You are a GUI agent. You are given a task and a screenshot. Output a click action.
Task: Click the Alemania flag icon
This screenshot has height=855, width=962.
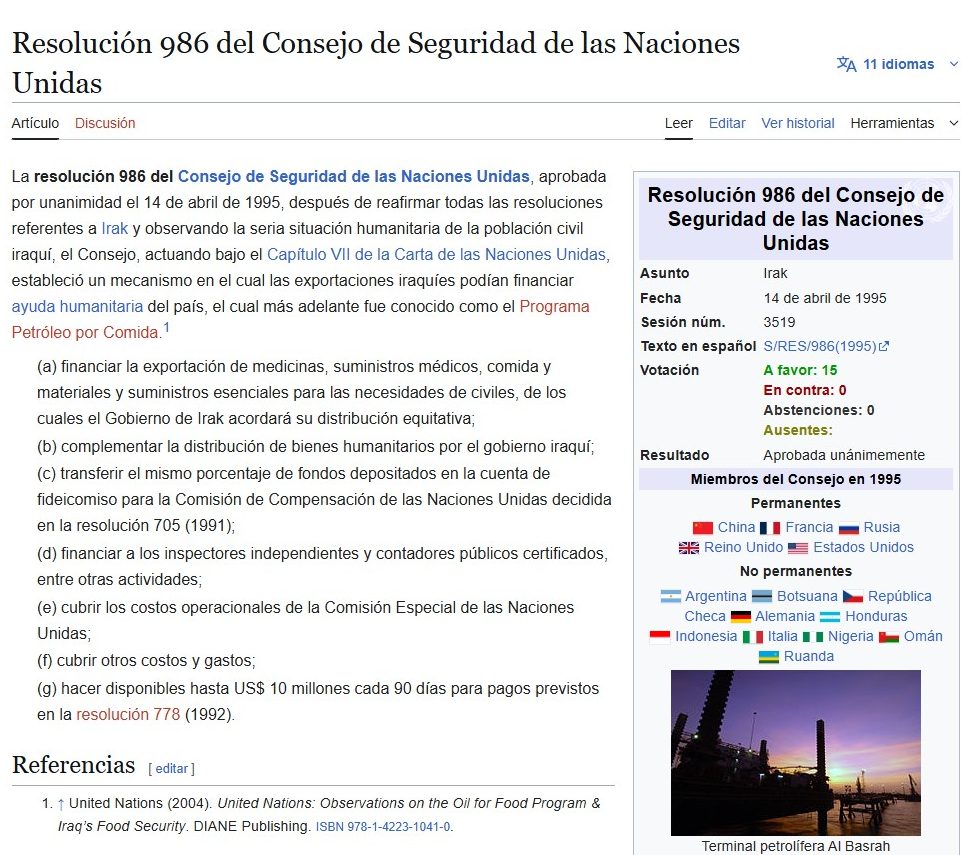[740, 617]
